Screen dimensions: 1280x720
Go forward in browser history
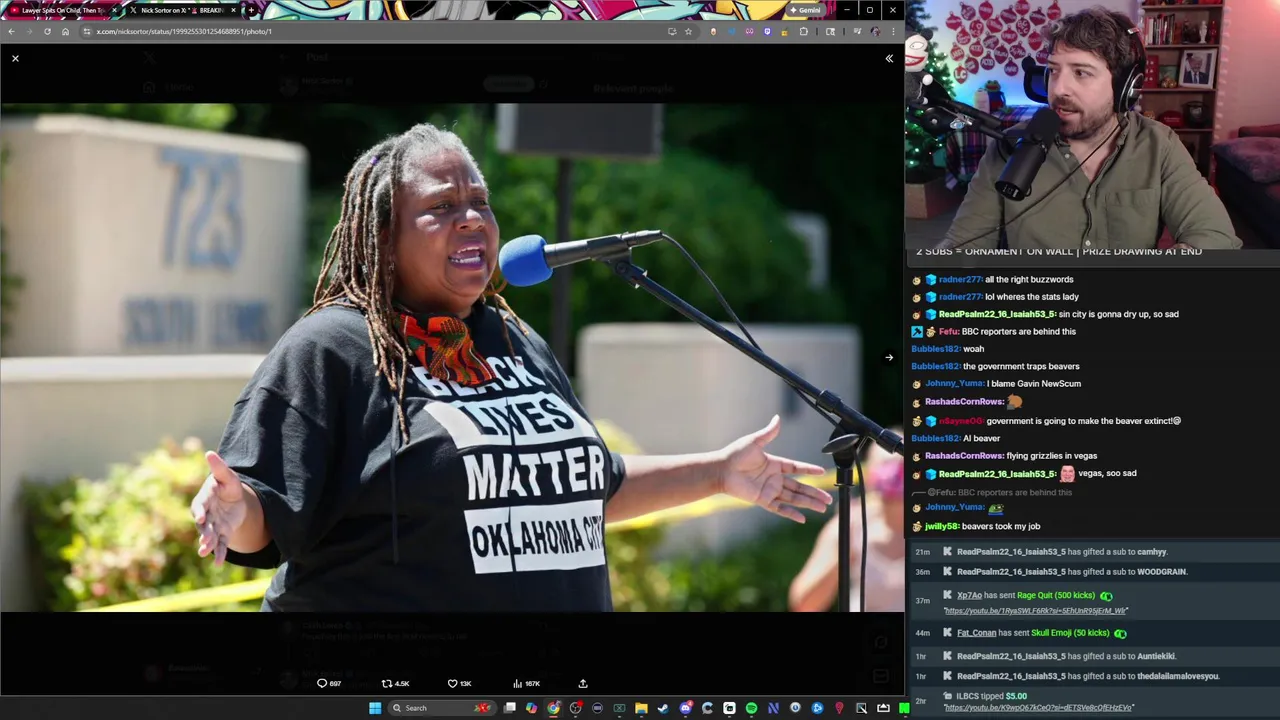tap(29, 31)
